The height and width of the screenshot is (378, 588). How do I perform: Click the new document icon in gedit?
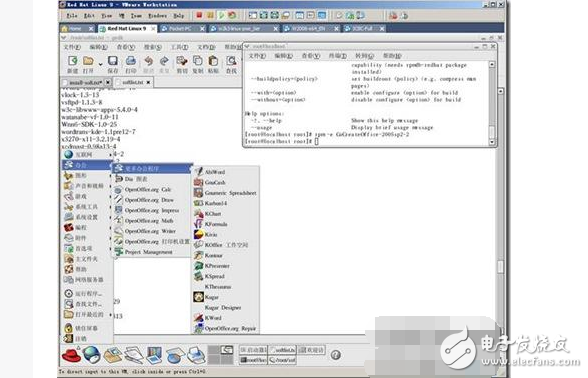click(x=72, y=61)
